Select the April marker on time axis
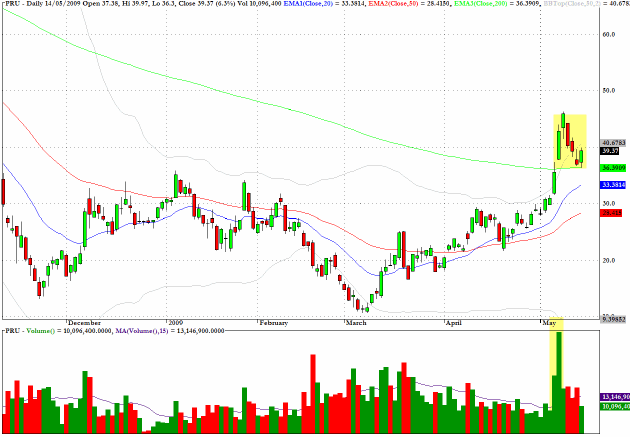This screenshot has height=437, width=630. (x=454, y=323)
